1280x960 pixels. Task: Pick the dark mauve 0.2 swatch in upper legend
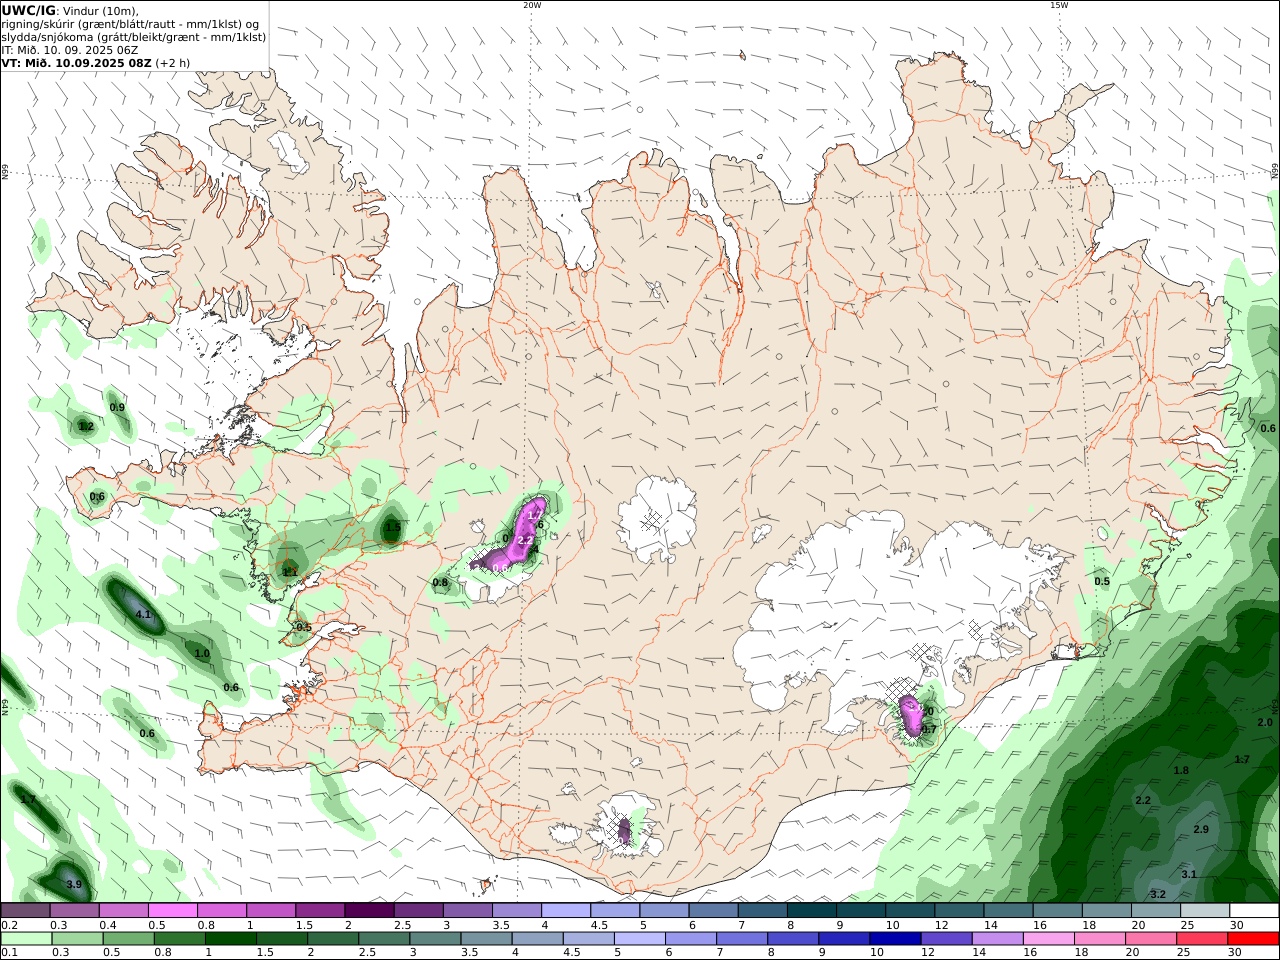click(25, 910)
